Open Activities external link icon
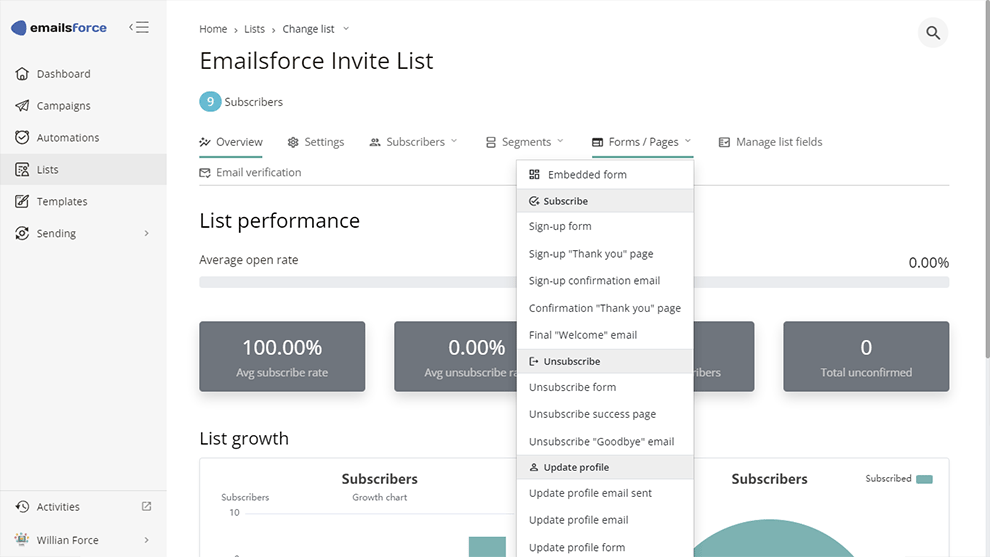This screenshot has width=990, height=557. pyautogui.click(x=146, y=506)
